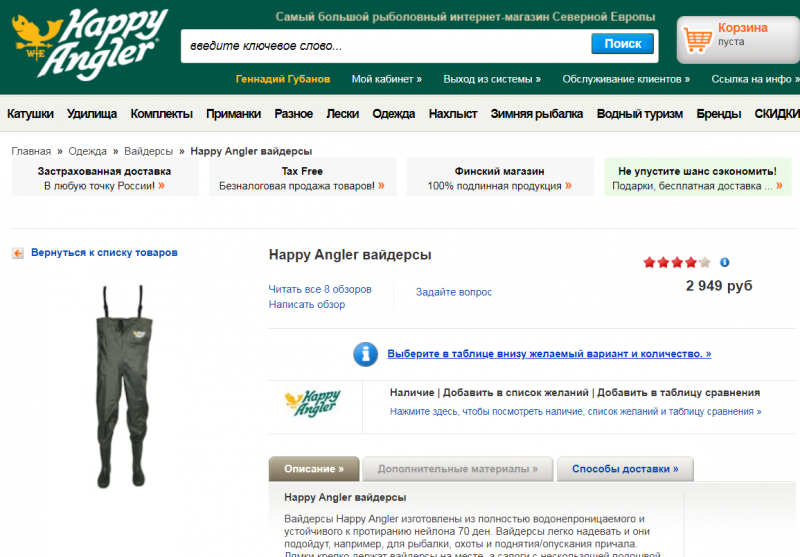Select the Описание tab
The width and height of the screenshot is (800, 557).
point(314,469)
